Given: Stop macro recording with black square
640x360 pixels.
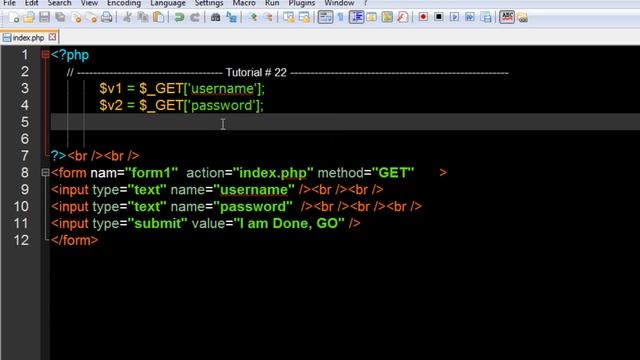Looking at the screenshot, I should point(439,18).
